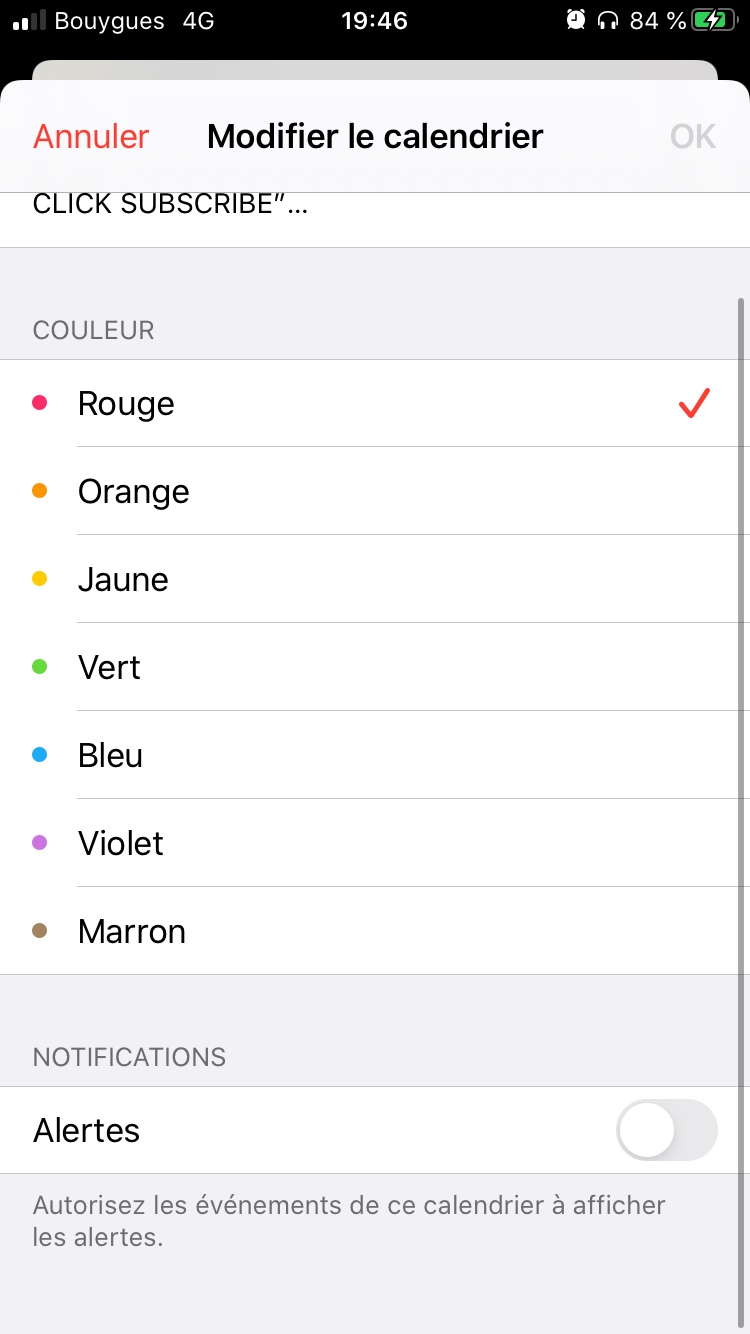
Task: Tap the orange color dot
Action: click(40, 491)
